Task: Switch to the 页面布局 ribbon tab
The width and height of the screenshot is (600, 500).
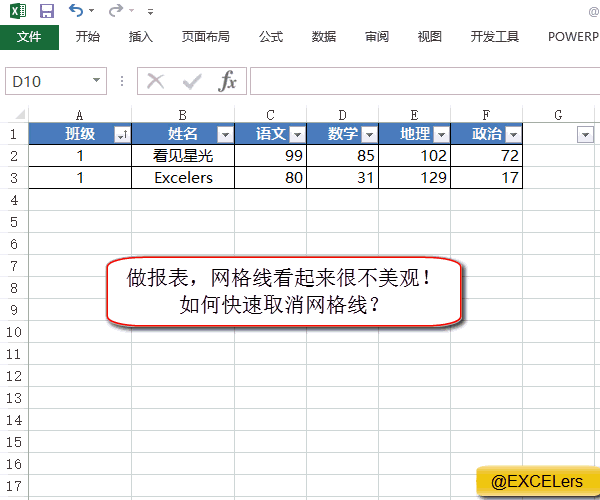Action: click(206, 37)
